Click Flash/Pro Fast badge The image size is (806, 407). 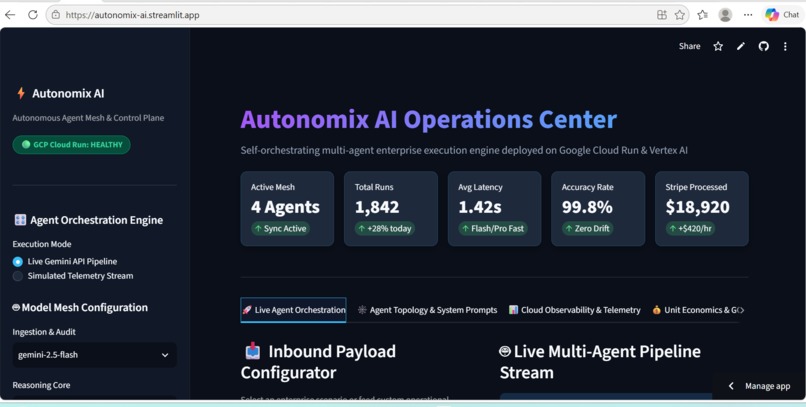click(x=493, y=229)
